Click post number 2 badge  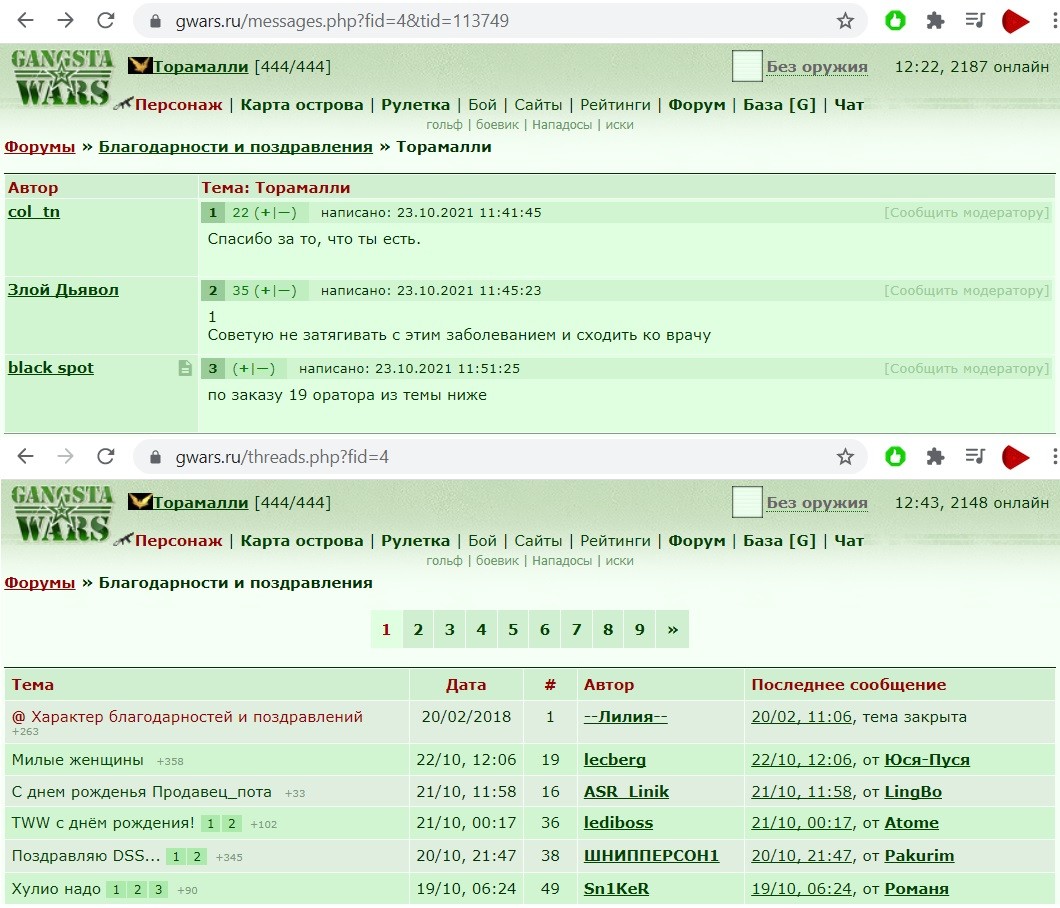pyautogui.click(x=213, y=291)
